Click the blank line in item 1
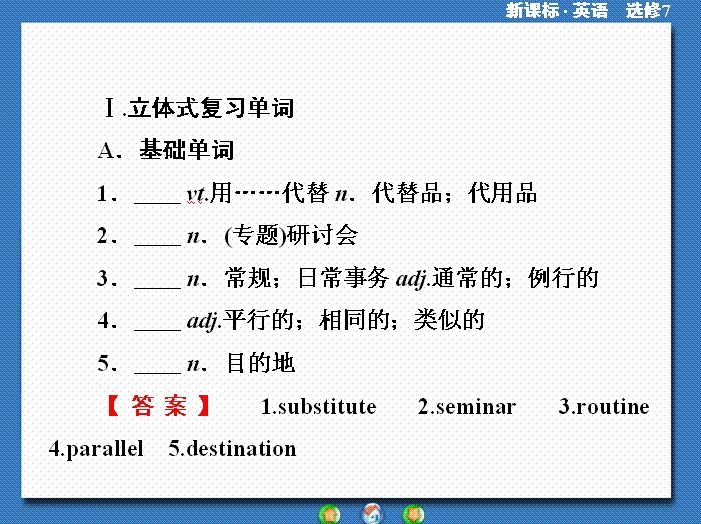 pos(156,194)
